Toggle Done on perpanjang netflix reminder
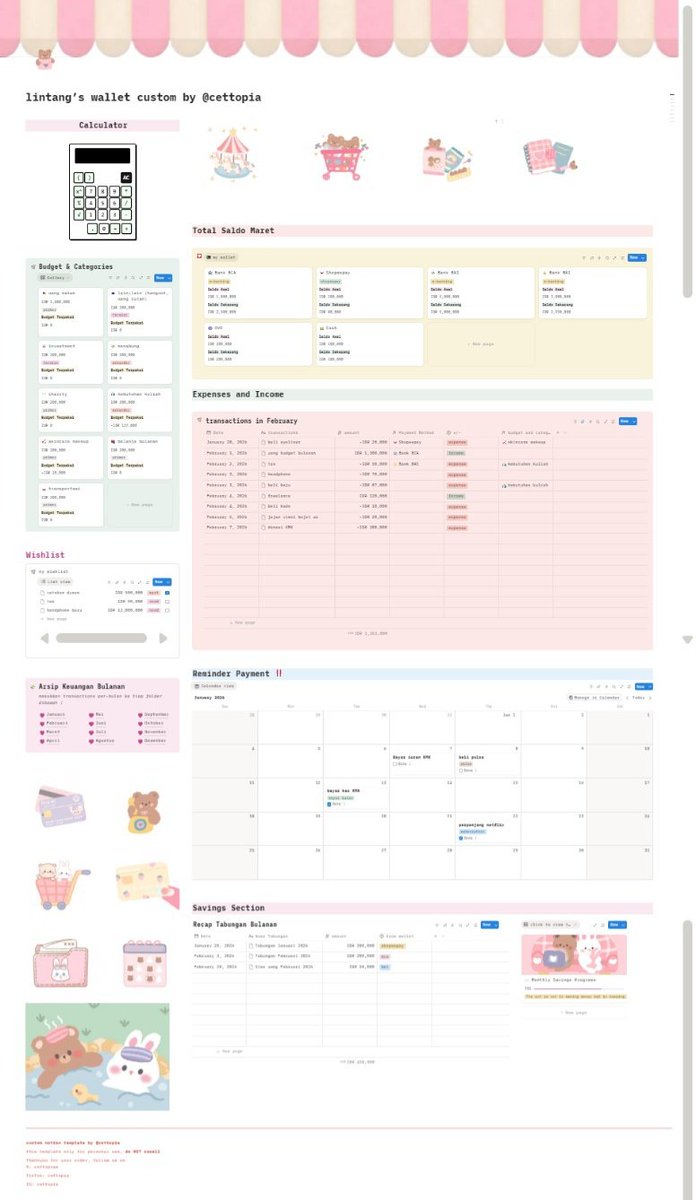The image size is (696, 1200). click(x=462, y=838)
